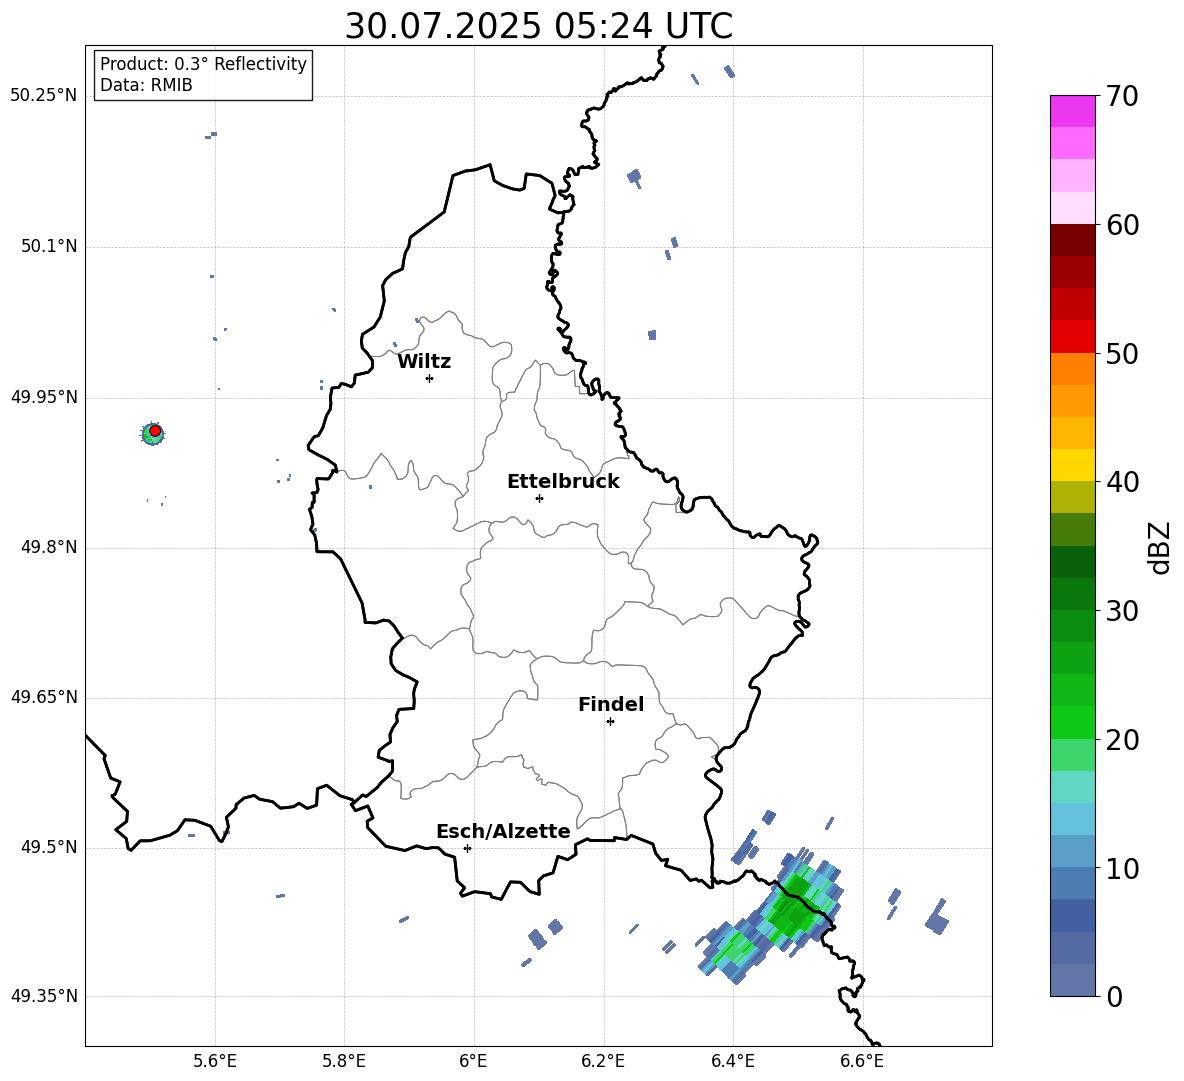The width and height of the screenshot is (1184, 1081).
Task: Click the 'Data: RMIB' text
Action: (x=146, y=85)
